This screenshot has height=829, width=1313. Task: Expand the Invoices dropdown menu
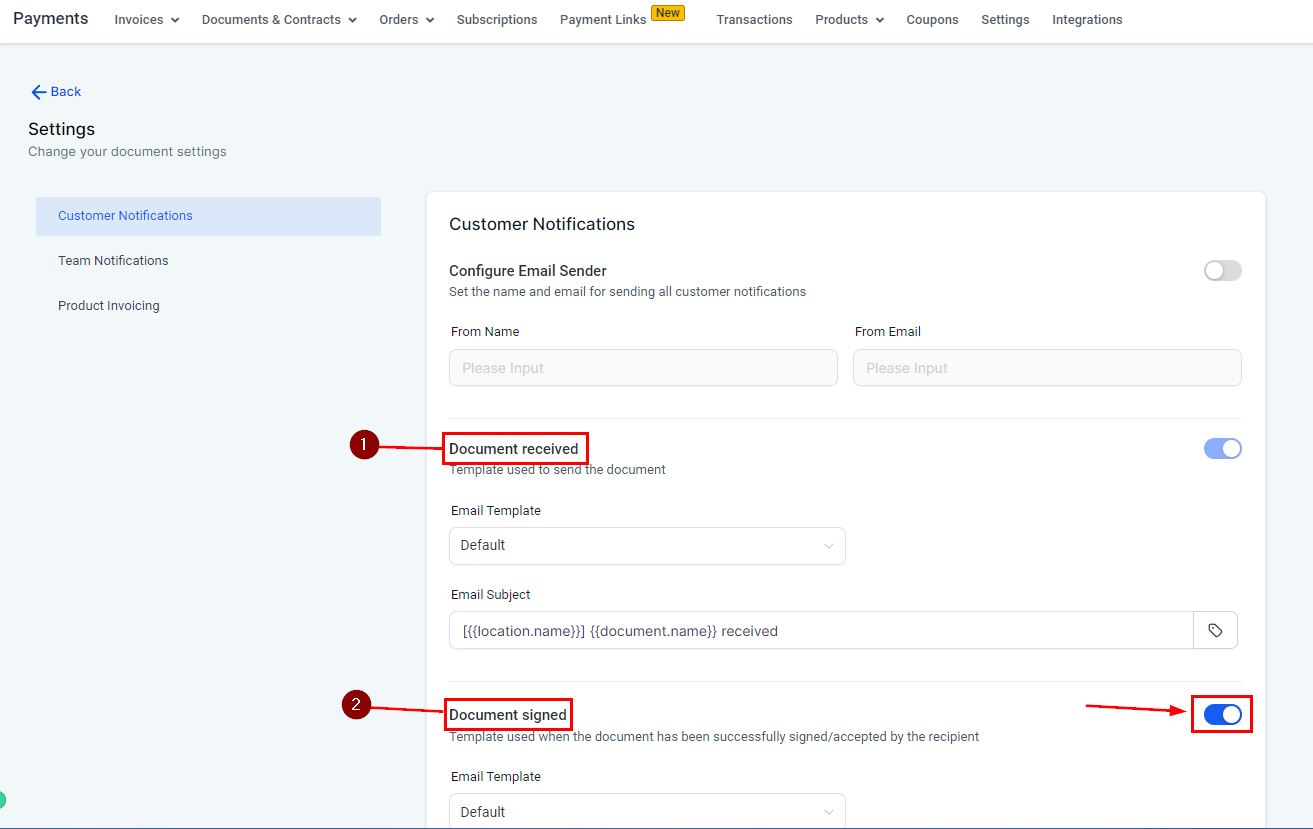pyautogui.click(x=147, y=20)
